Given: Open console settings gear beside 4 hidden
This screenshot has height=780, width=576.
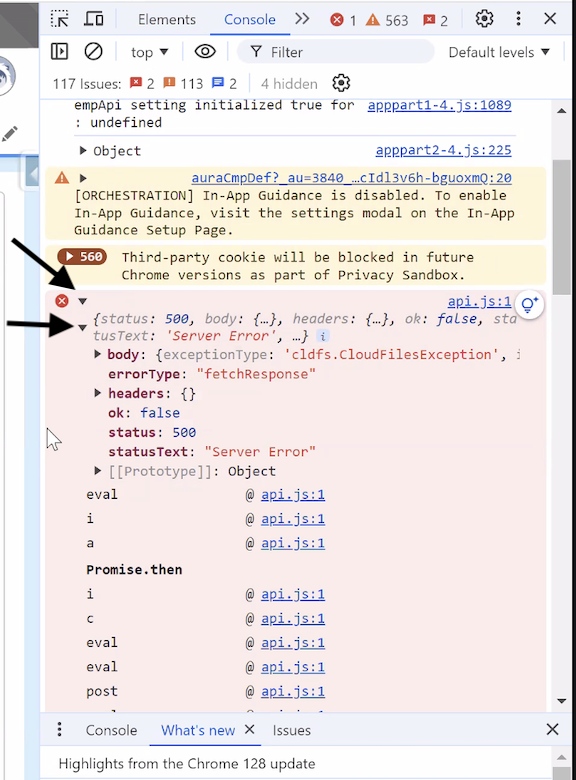Looking at the screenshot, I should point(341,83).
